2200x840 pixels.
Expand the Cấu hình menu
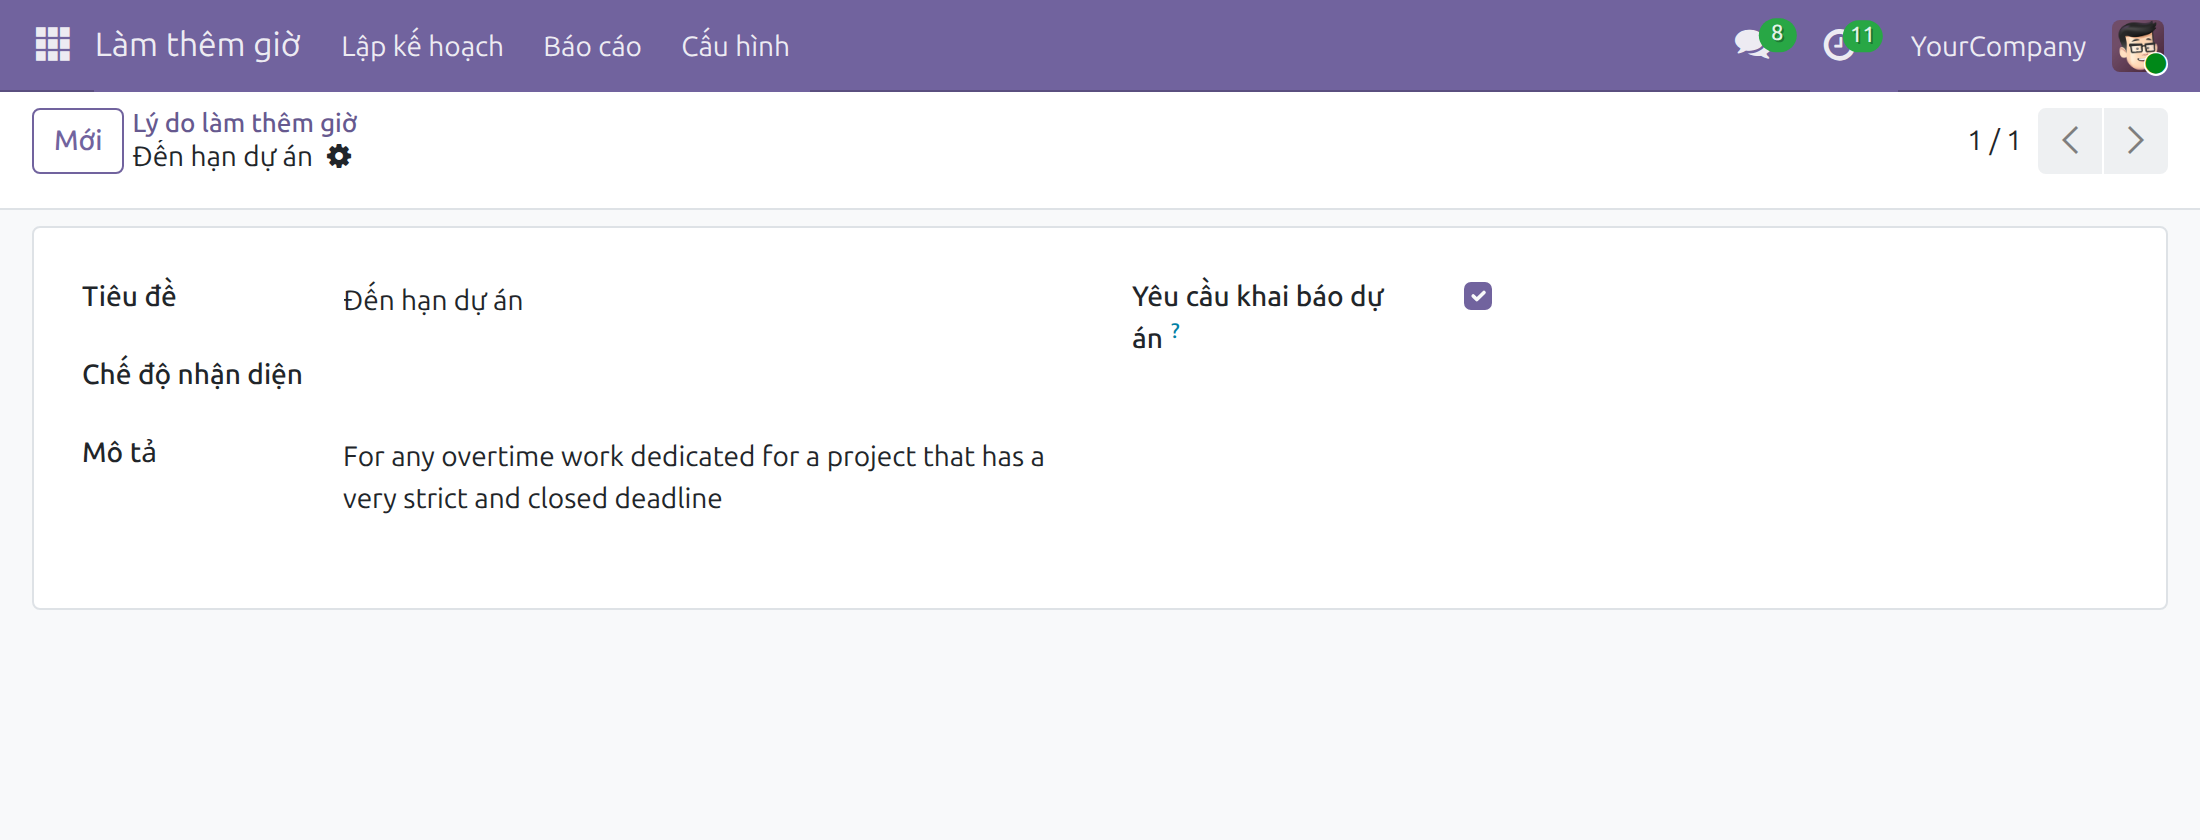pos(735,46)
